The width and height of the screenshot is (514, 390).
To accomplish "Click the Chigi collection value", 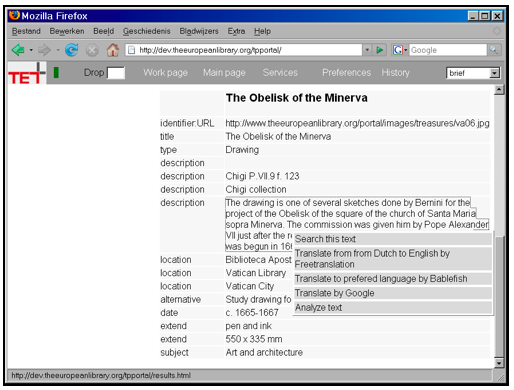I will click(256, 189).
